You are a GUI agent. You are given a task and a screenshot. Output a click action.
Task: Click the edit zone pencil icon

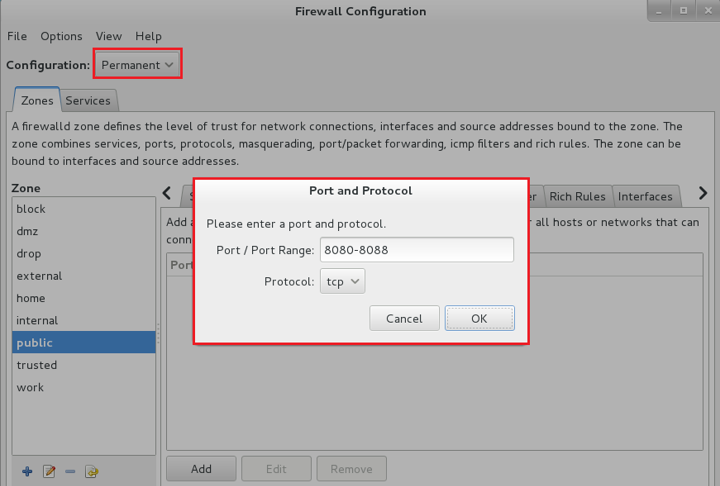pos(49,471)
